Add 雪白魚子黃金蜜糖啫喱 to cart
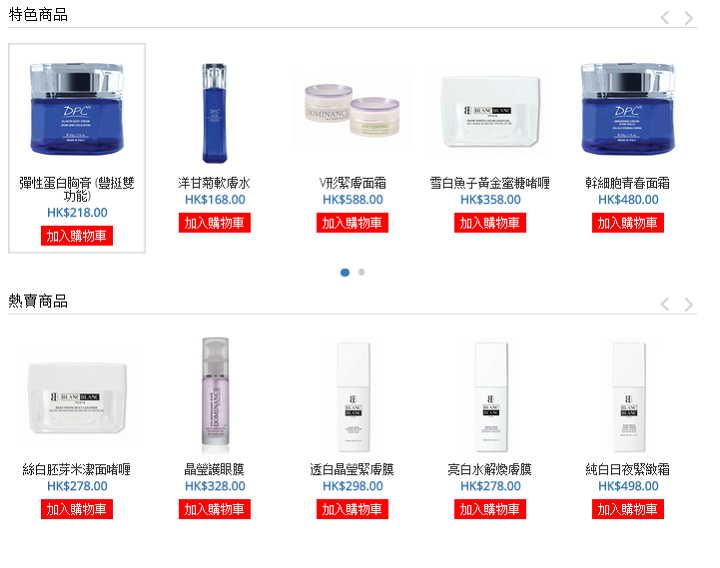Screen dimensions: 720x568 pos(490,223)
